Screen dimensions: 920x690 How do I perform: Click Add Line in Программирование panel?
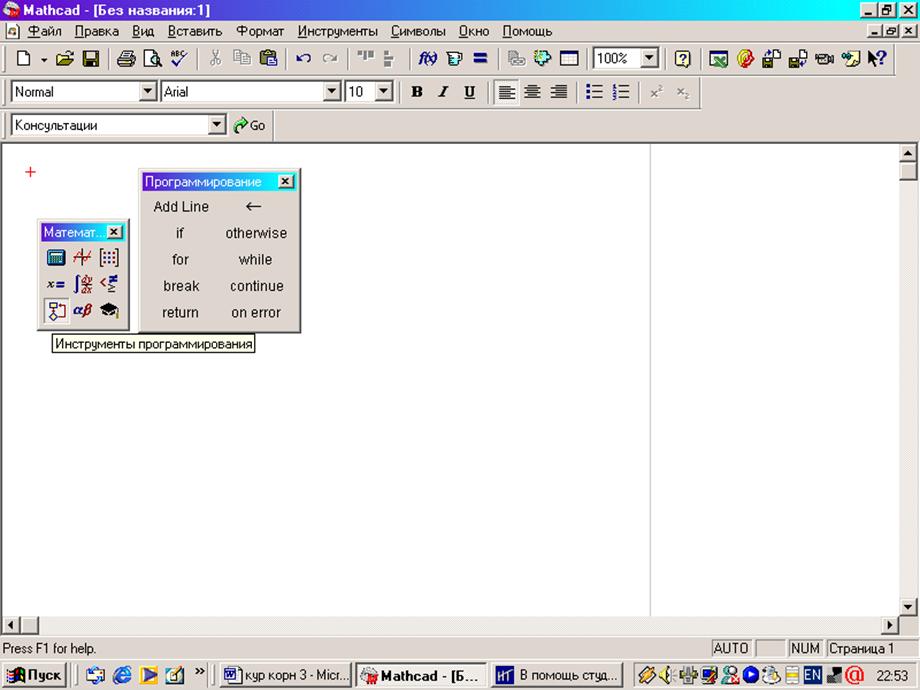[x=181, y=207]
